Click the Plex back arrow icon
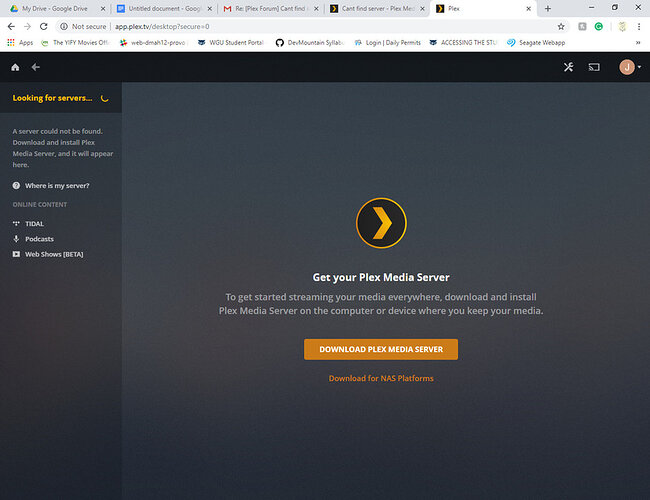650x500 pixels. (36, 67)
